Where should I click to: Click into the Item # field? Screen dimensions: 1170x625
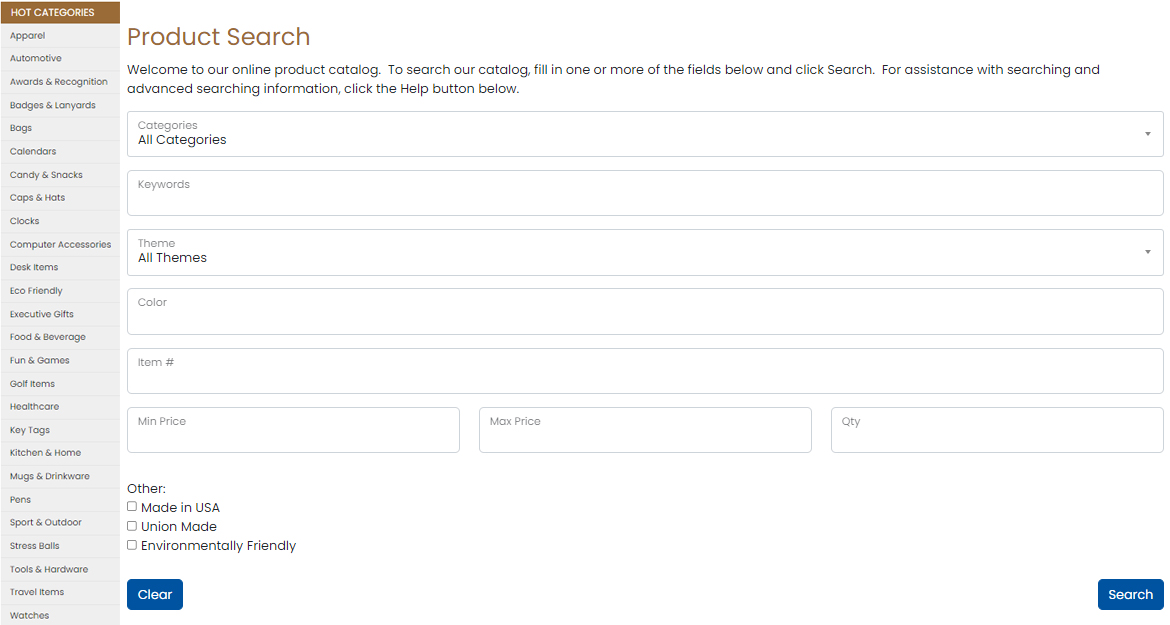click(x=645, y=371)
